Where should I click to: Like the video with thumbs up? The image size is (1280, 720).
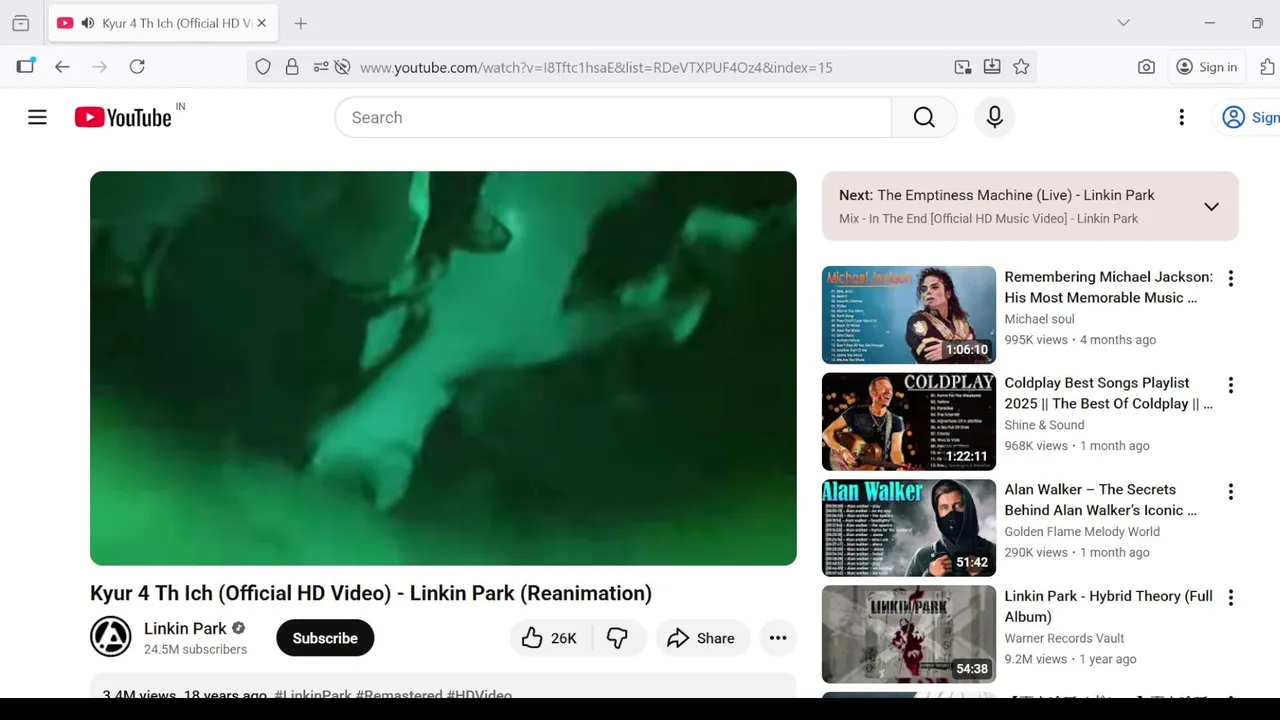click(x=549, y=638)
